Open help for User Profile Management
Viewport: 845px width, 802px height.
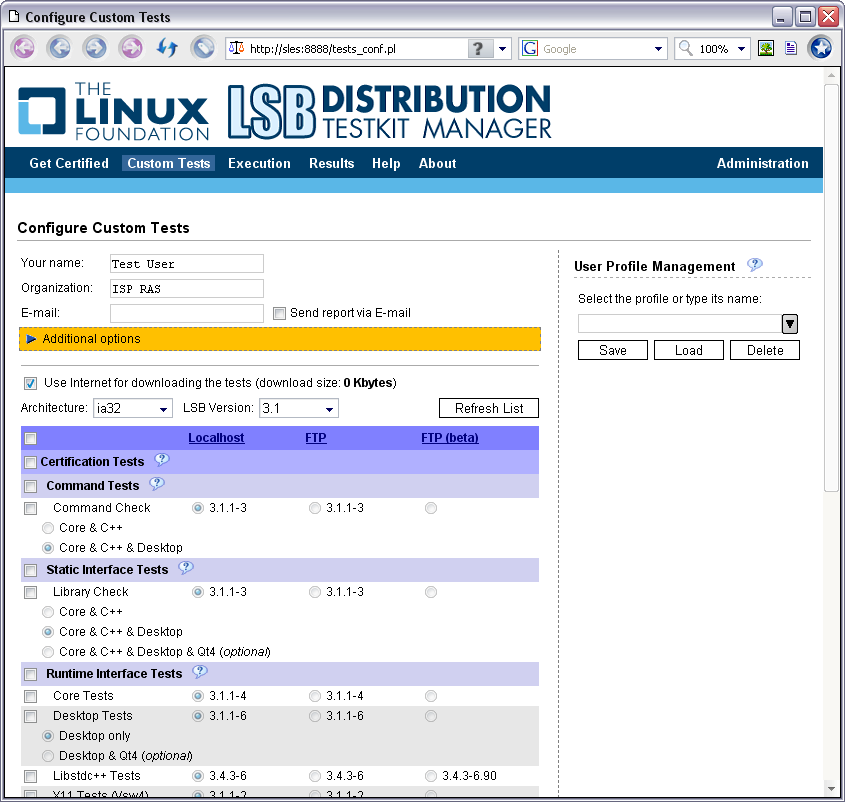[x=754, y=265]
